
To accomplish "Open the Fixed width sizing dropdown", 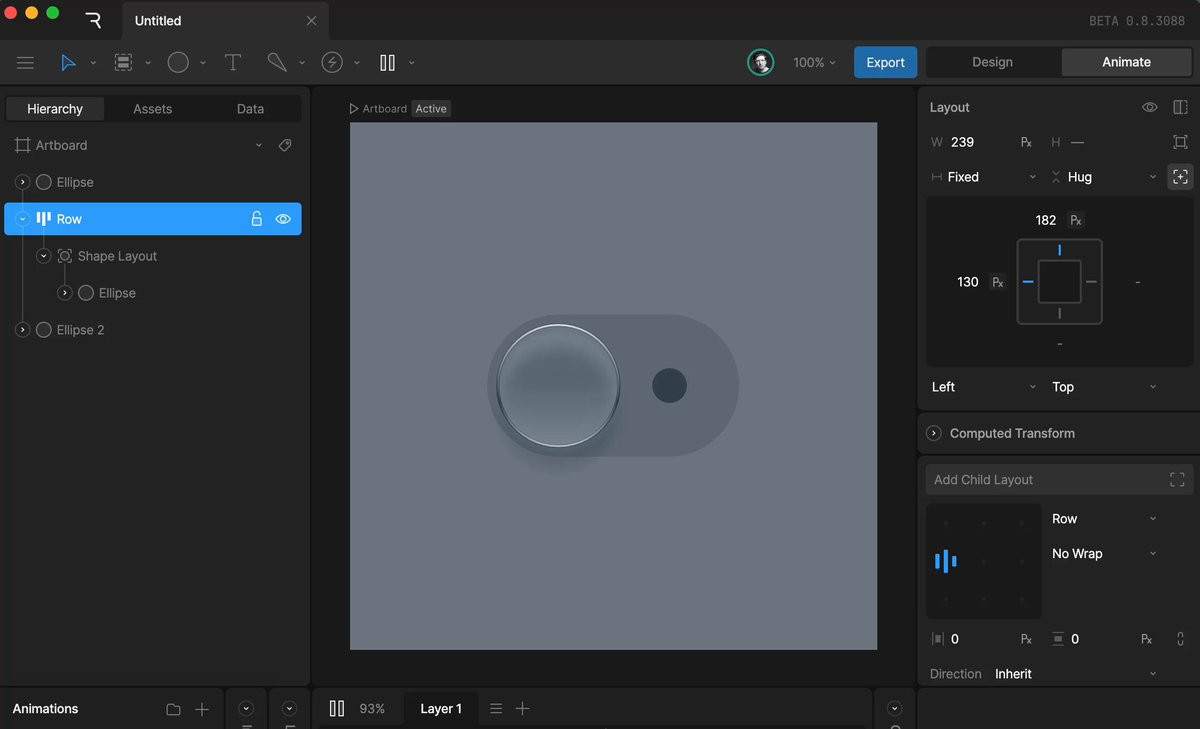I will [x=985, y=177].
